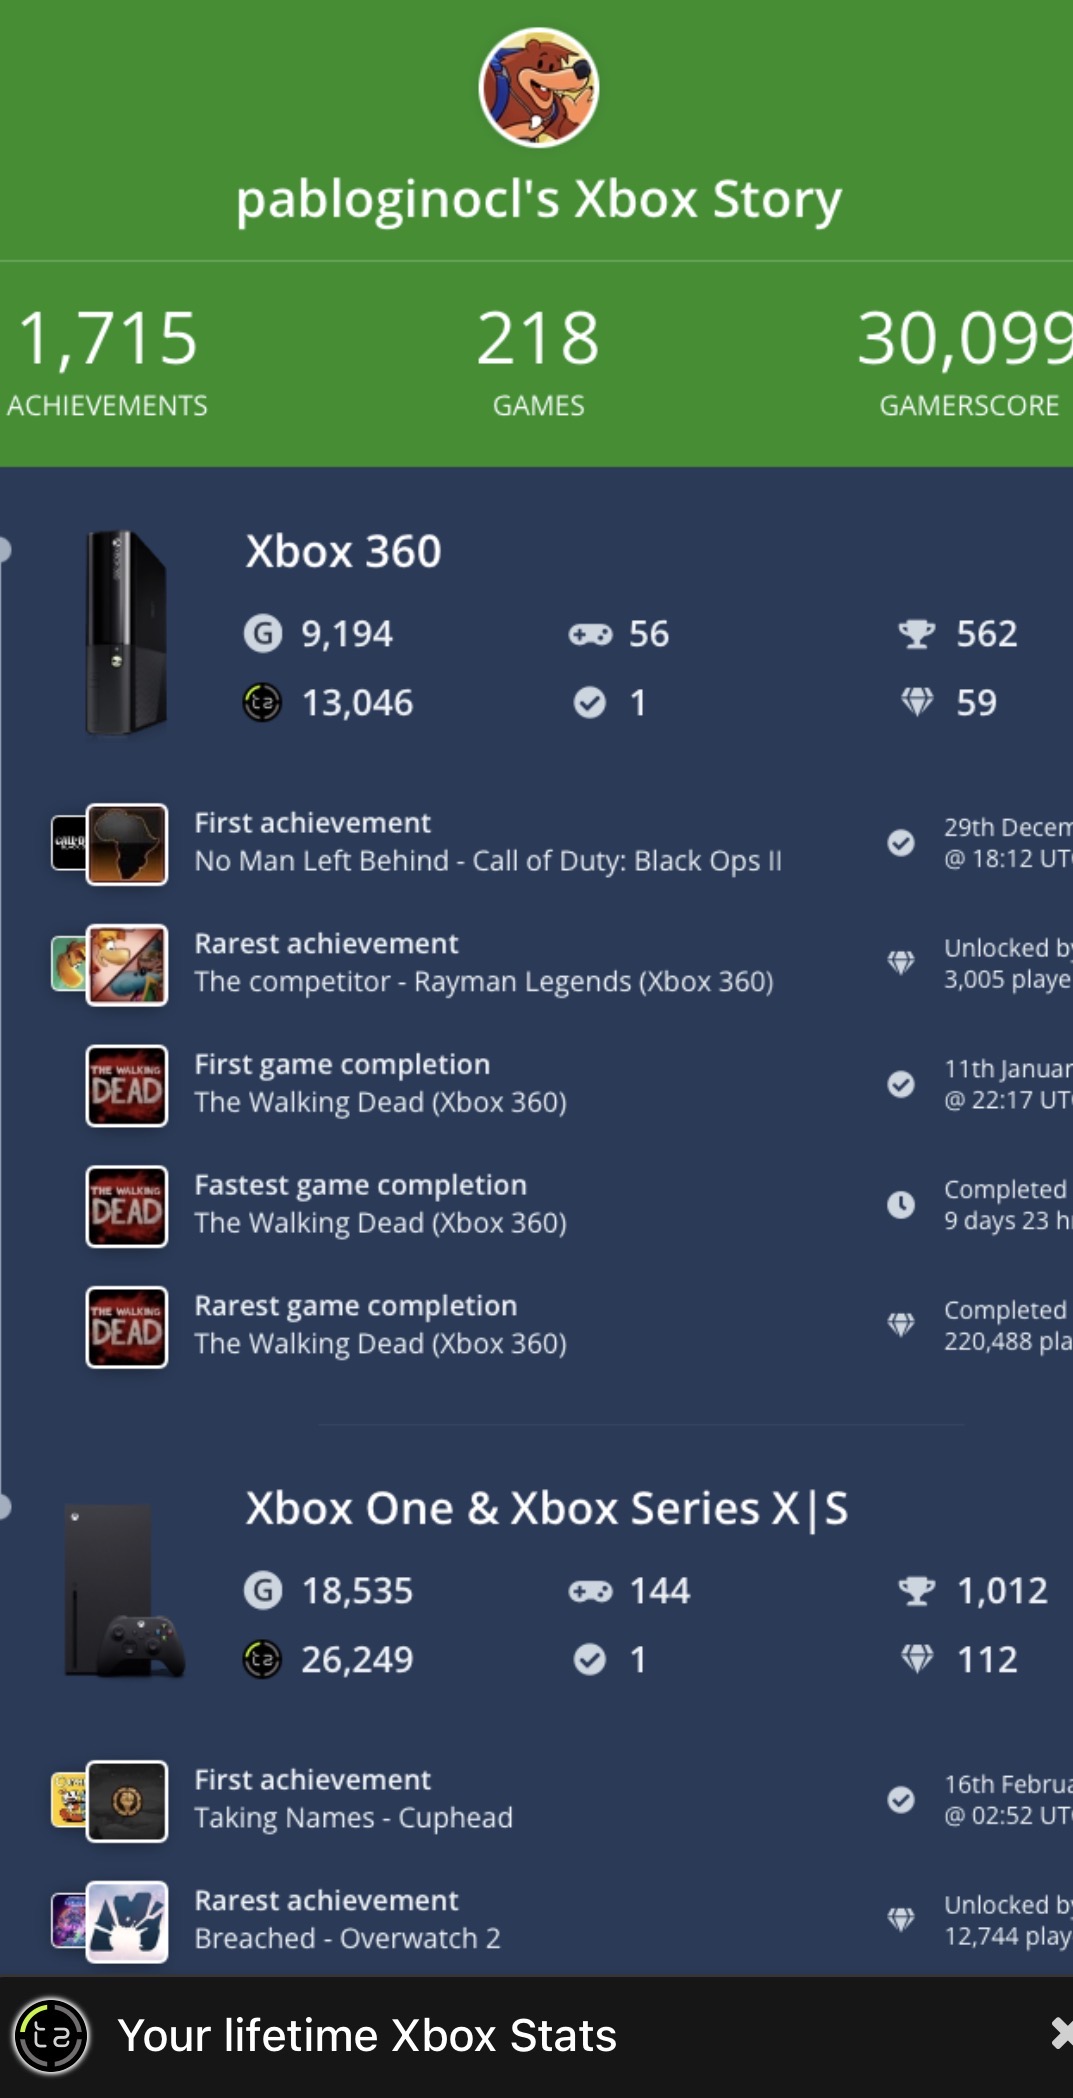Screen dimensions: 1073x2098
Task: Close the lifetime Xbox Stats banner
Action: [1062, 2033]
